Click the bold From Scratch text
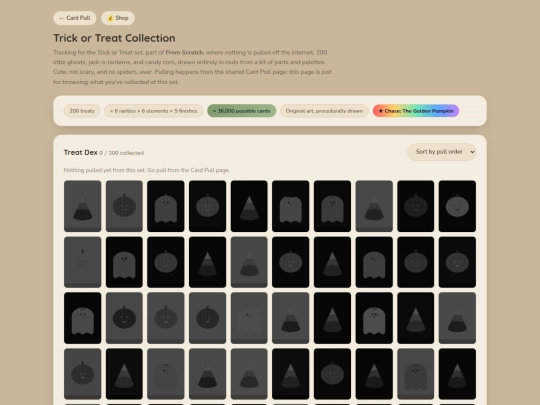The height and width of the screenshot is (405, 540). (184, 52)
